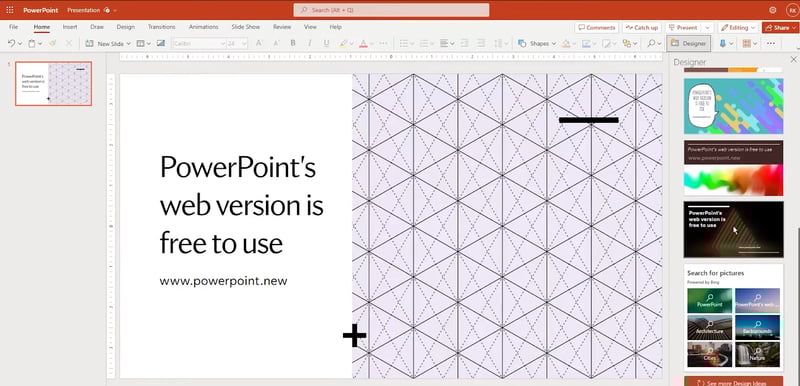Open the Insert tab
The image size is (800, 386).
[70, 27]
